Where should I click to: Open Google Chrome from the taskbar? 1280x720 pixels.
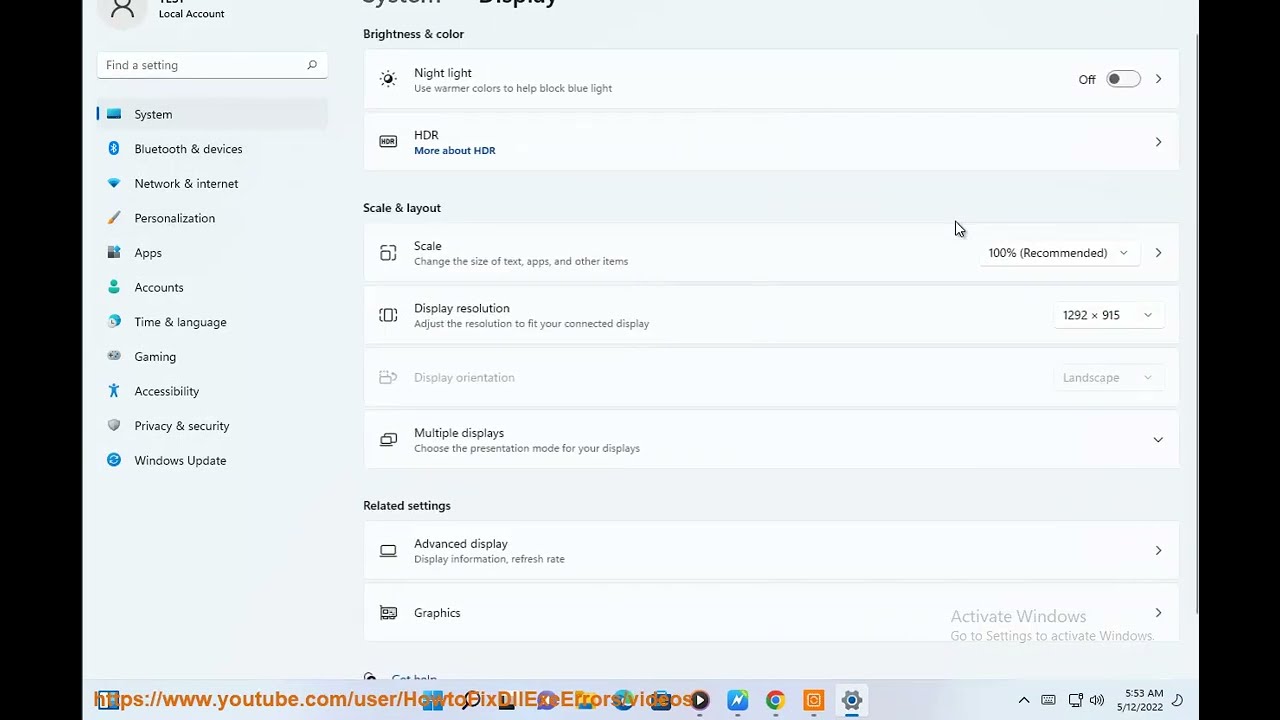775,701
